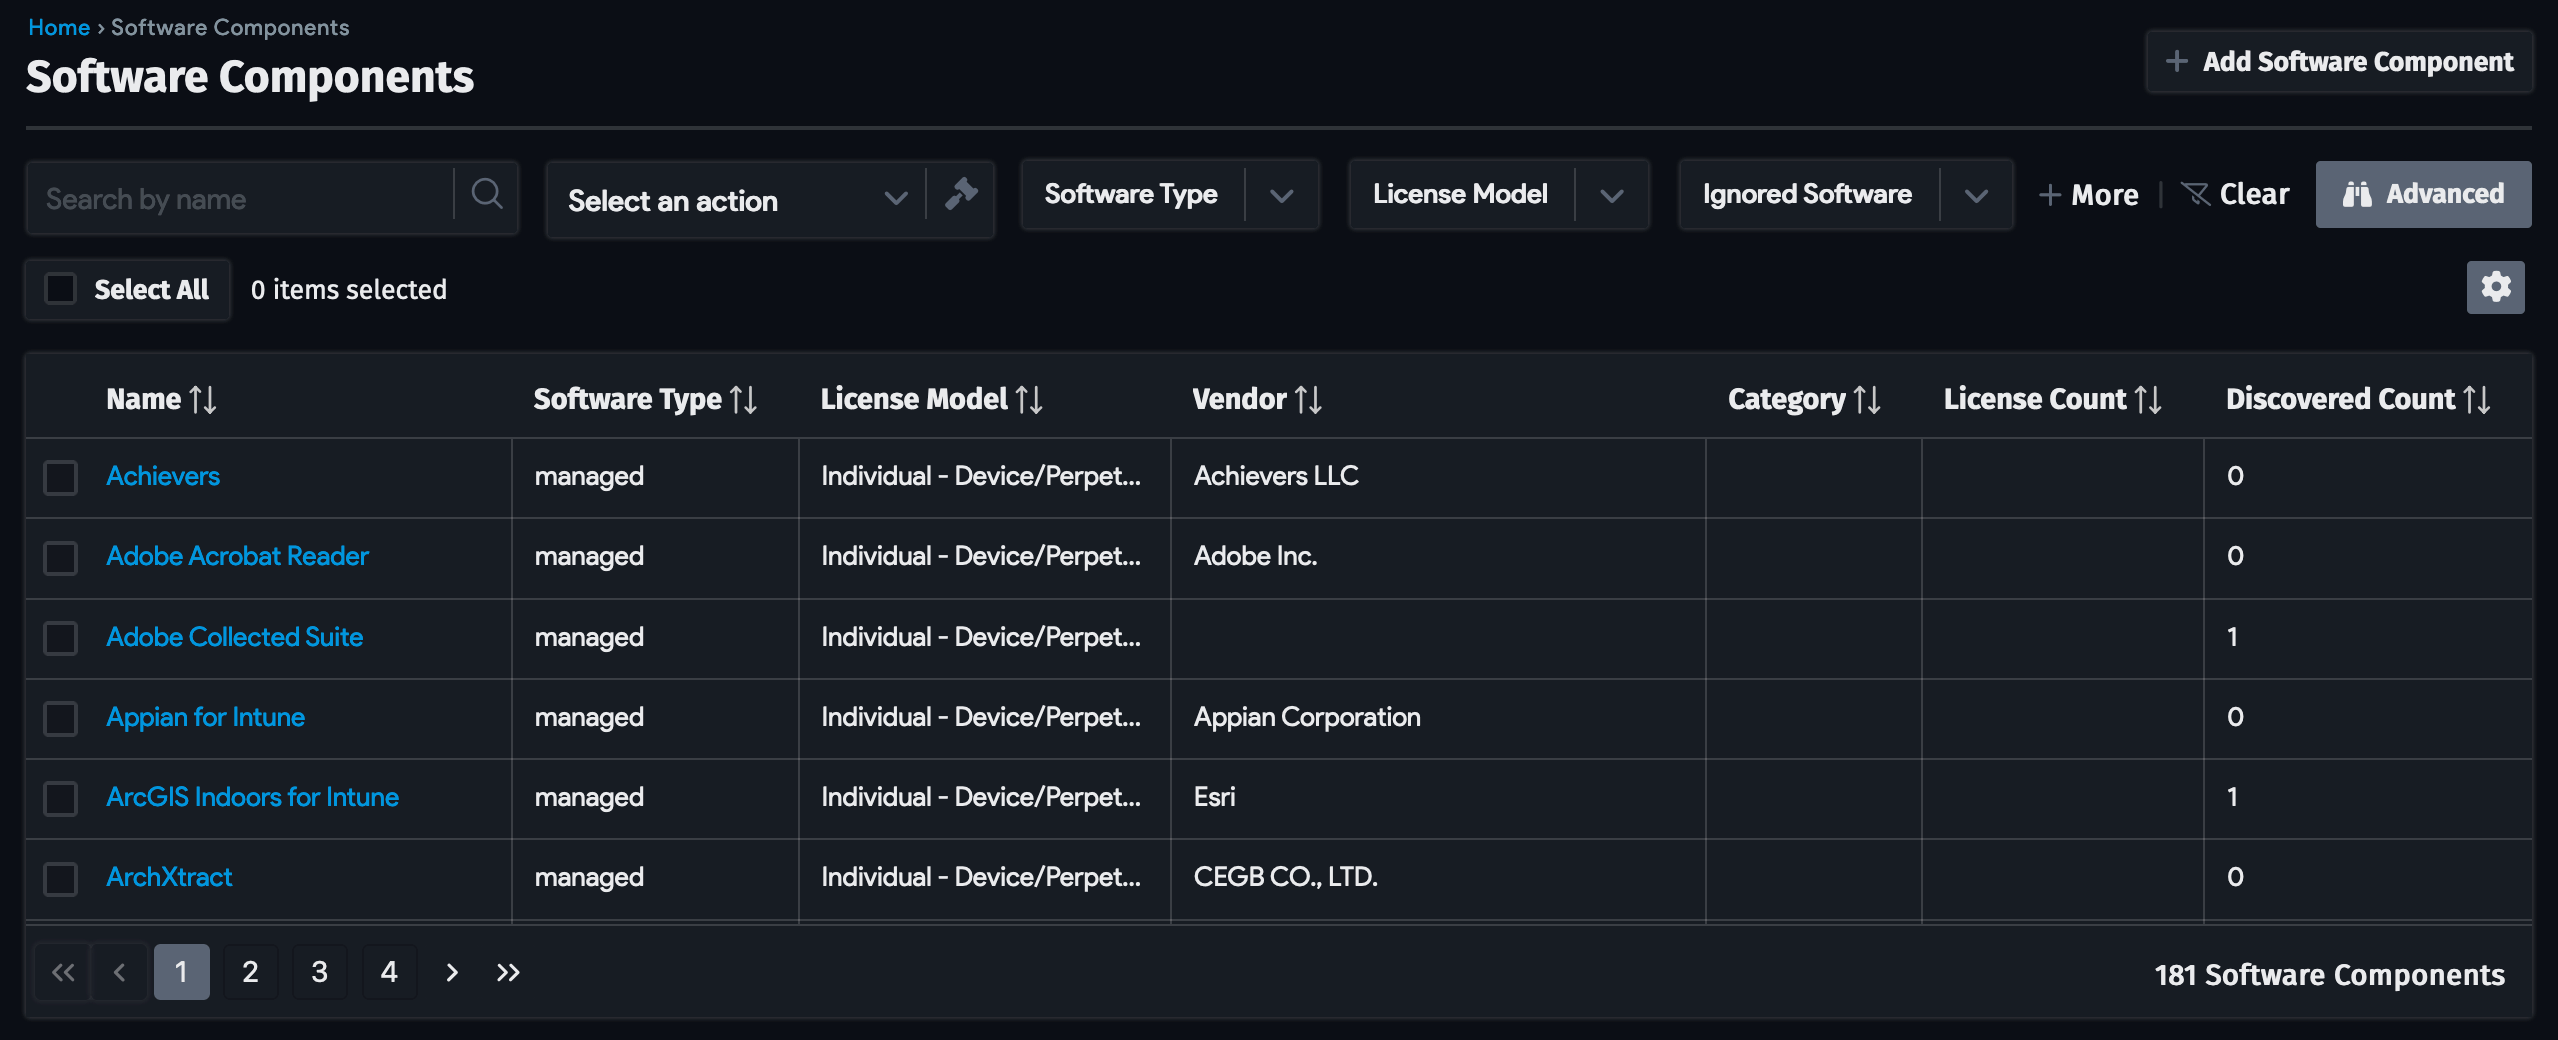Viewport: 2558px width, 1040px height.
Task: Click the 0 items selected text
Action: [349, 290]
